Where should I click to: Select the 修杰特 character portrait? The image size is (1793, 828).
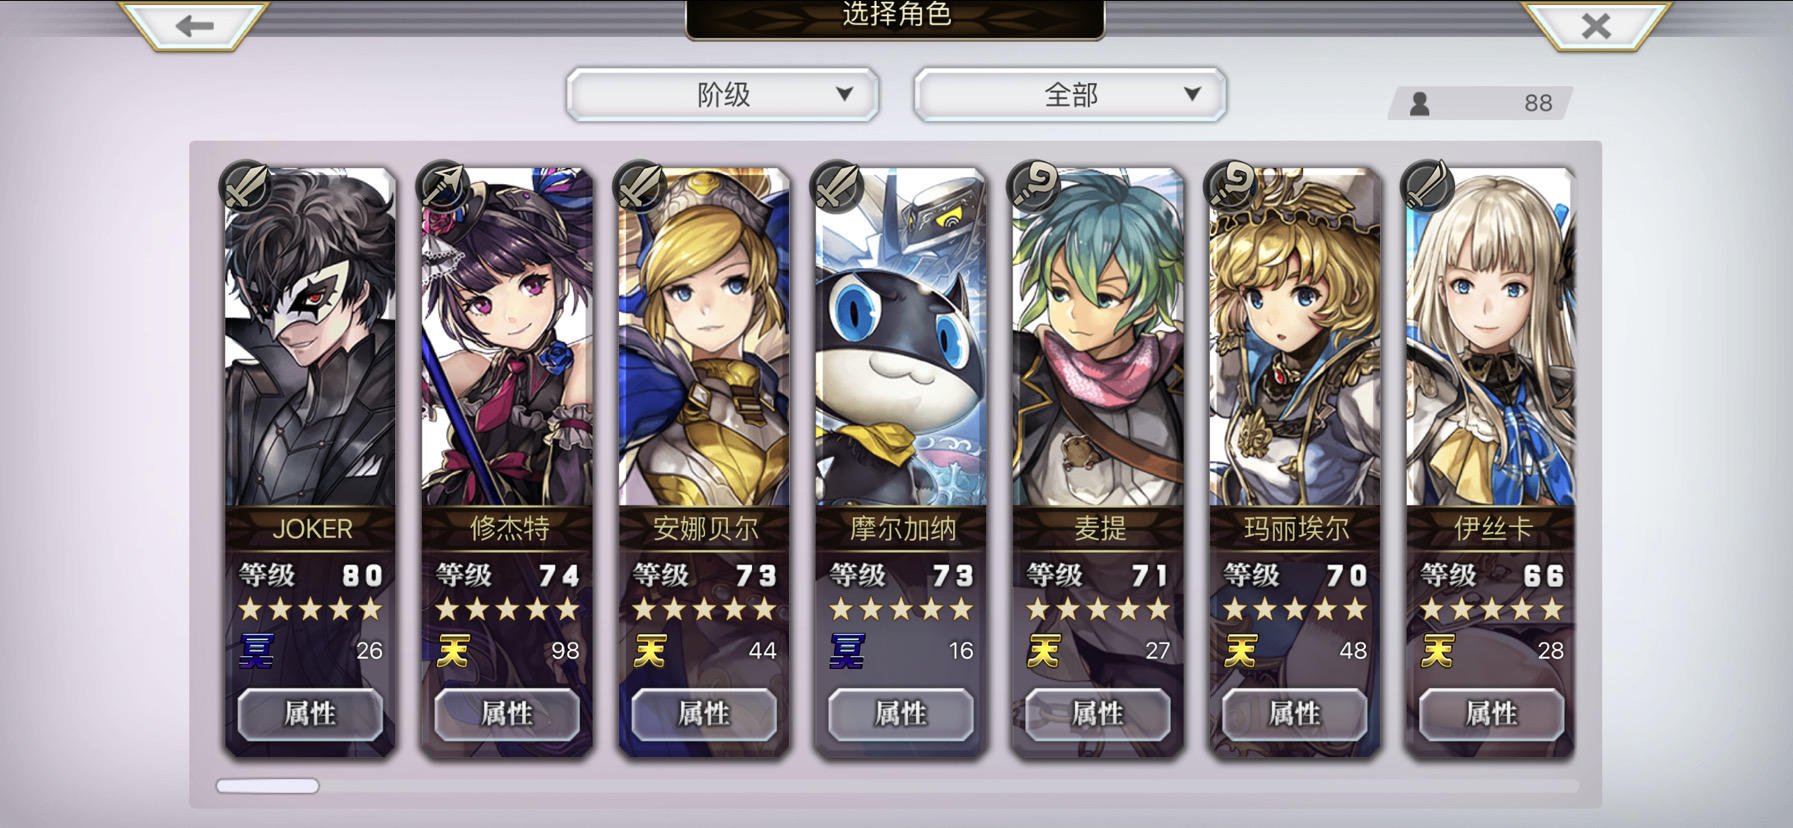507,337
